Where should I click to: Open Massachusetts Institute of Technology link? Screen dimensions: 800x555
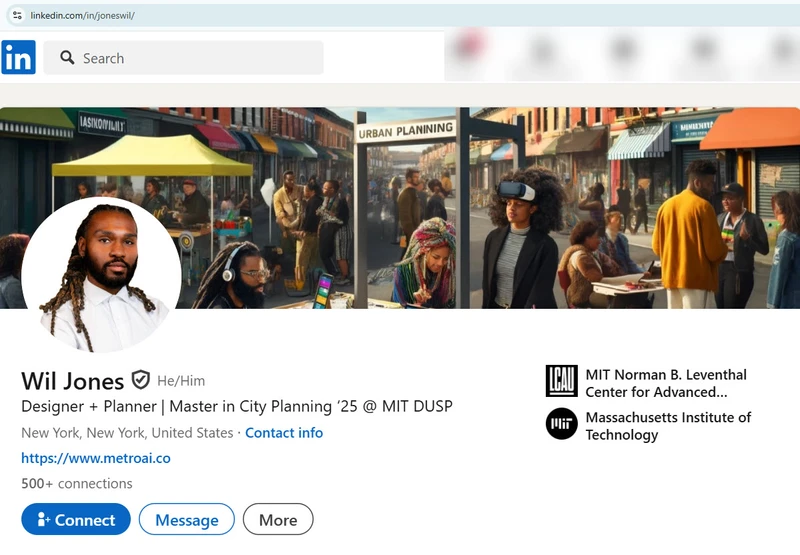(668, 426)
